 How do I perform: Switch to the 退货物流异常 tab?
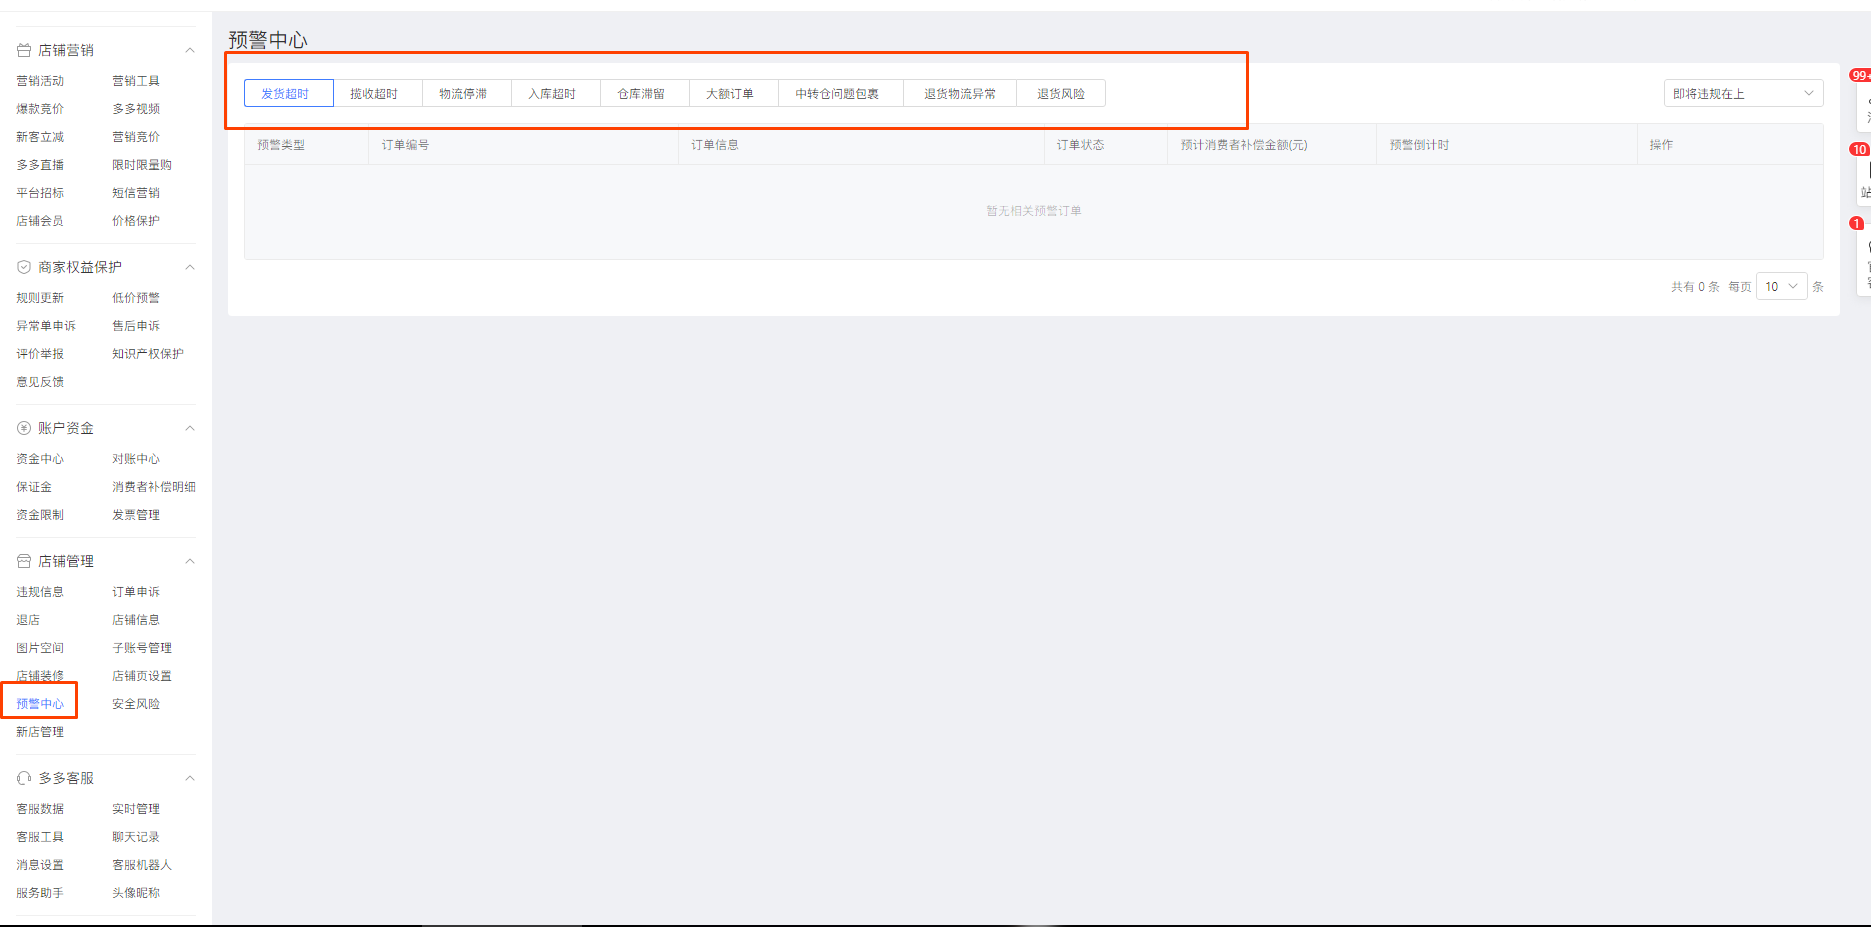(x=959, y=94)
